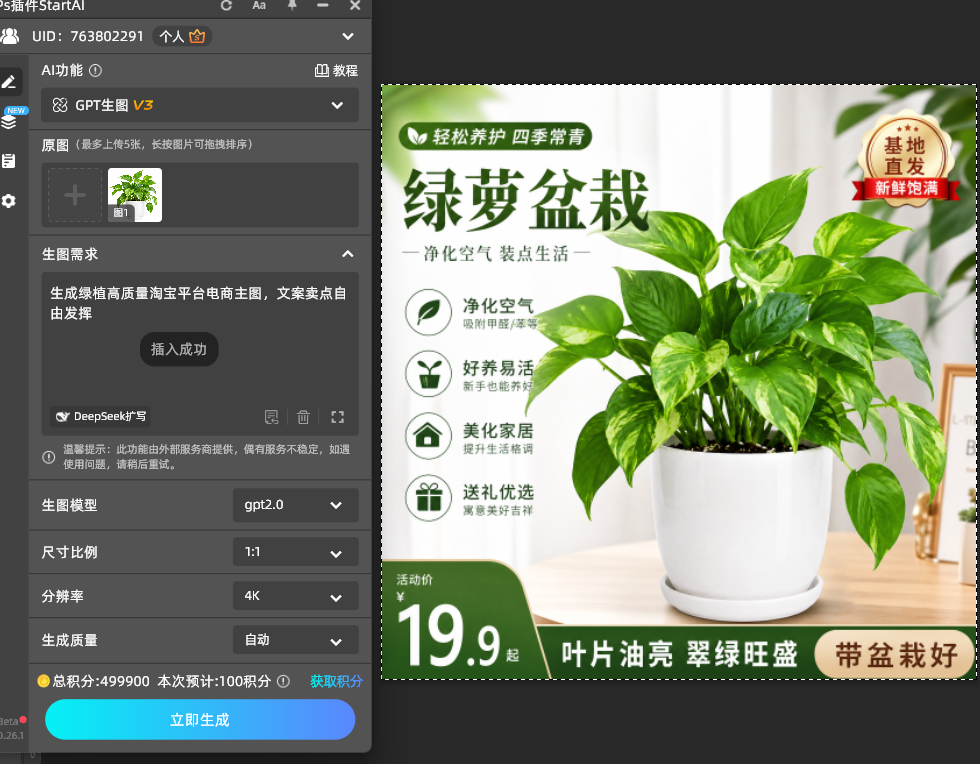This screenshot has width=980, height=764.
Task: Open the pencil edit tab in the sidebar
Action: tap(9, 82)
